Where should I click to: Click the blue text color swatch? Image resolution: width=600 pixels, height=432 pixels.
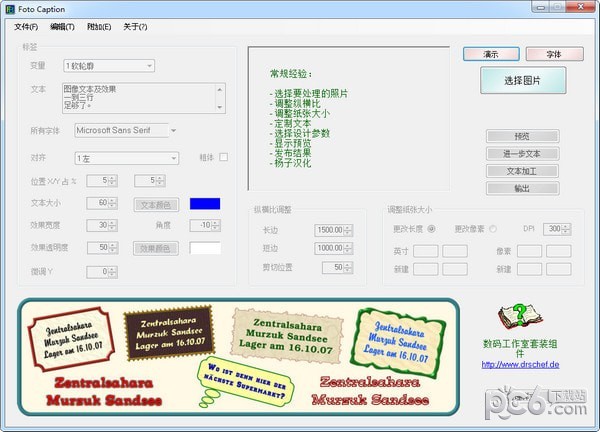[205, 204]
